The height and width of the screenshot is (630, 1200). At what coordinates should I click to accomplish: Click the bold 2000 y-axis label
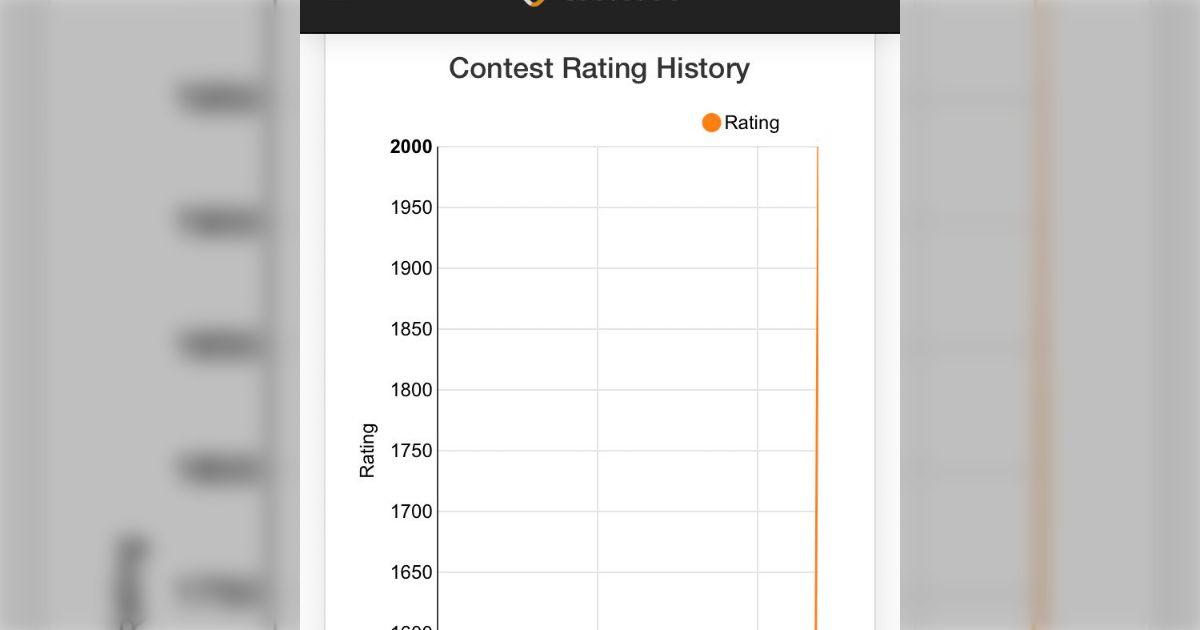411,147
